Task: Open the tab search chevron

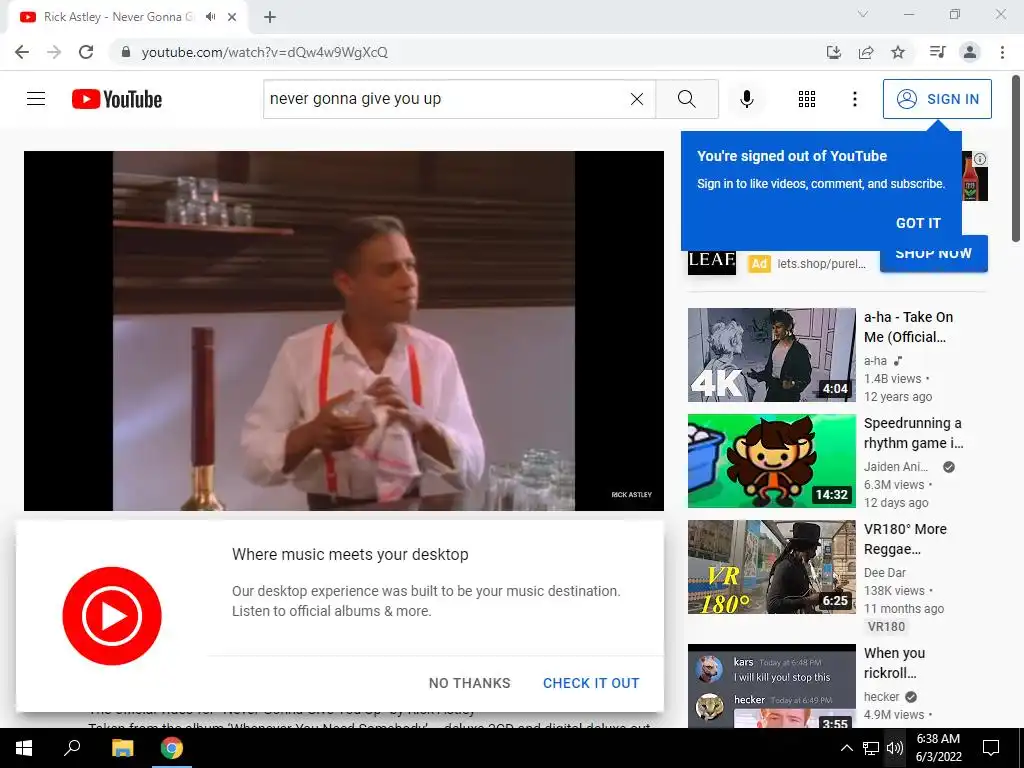Action: click(863, 14)
